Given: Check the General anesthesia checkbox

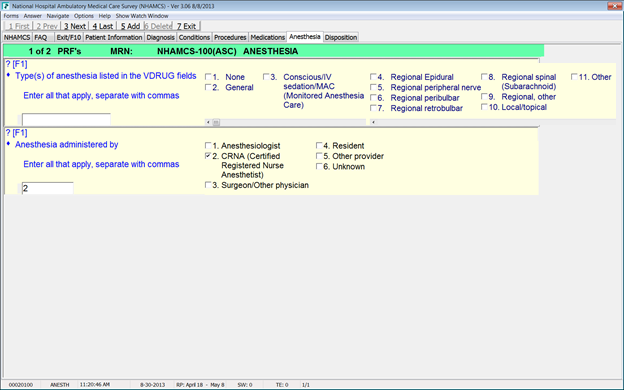Looking at the screenshot, I should pos(208,87).
